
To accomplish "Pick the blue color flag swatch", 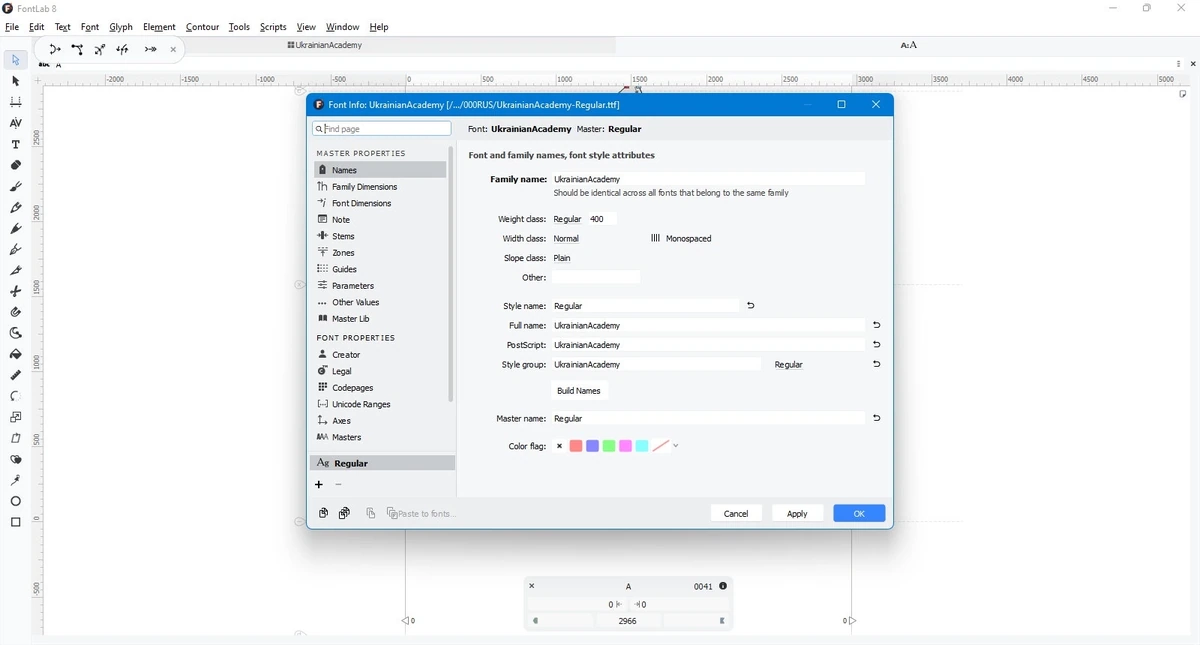I will (x=593, y=446).
